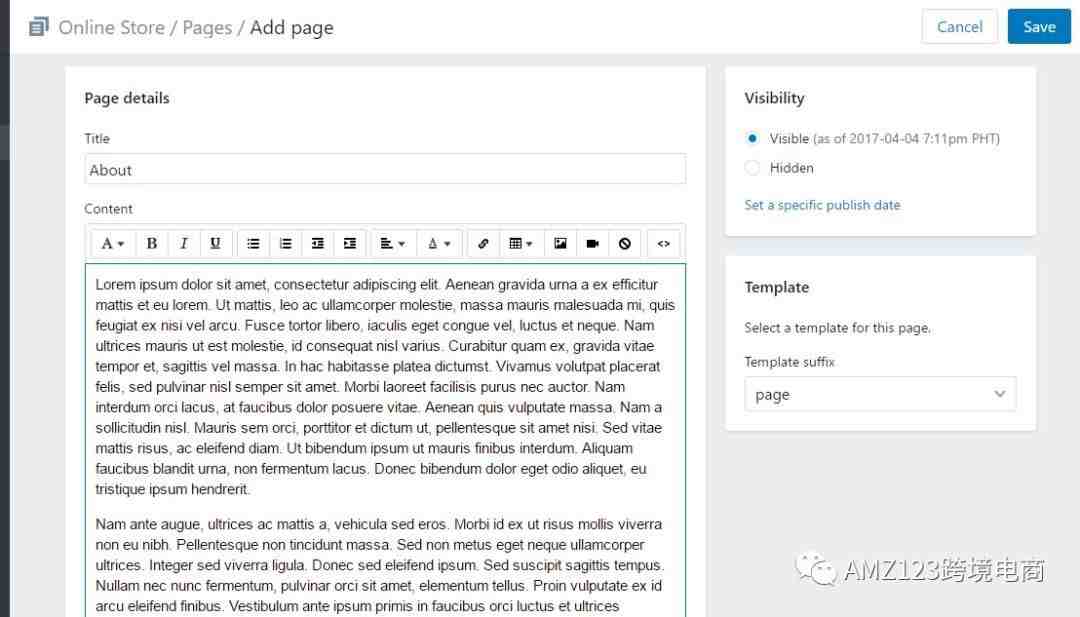
Task: Apply underline formatting
Action: tap(215, 244)
